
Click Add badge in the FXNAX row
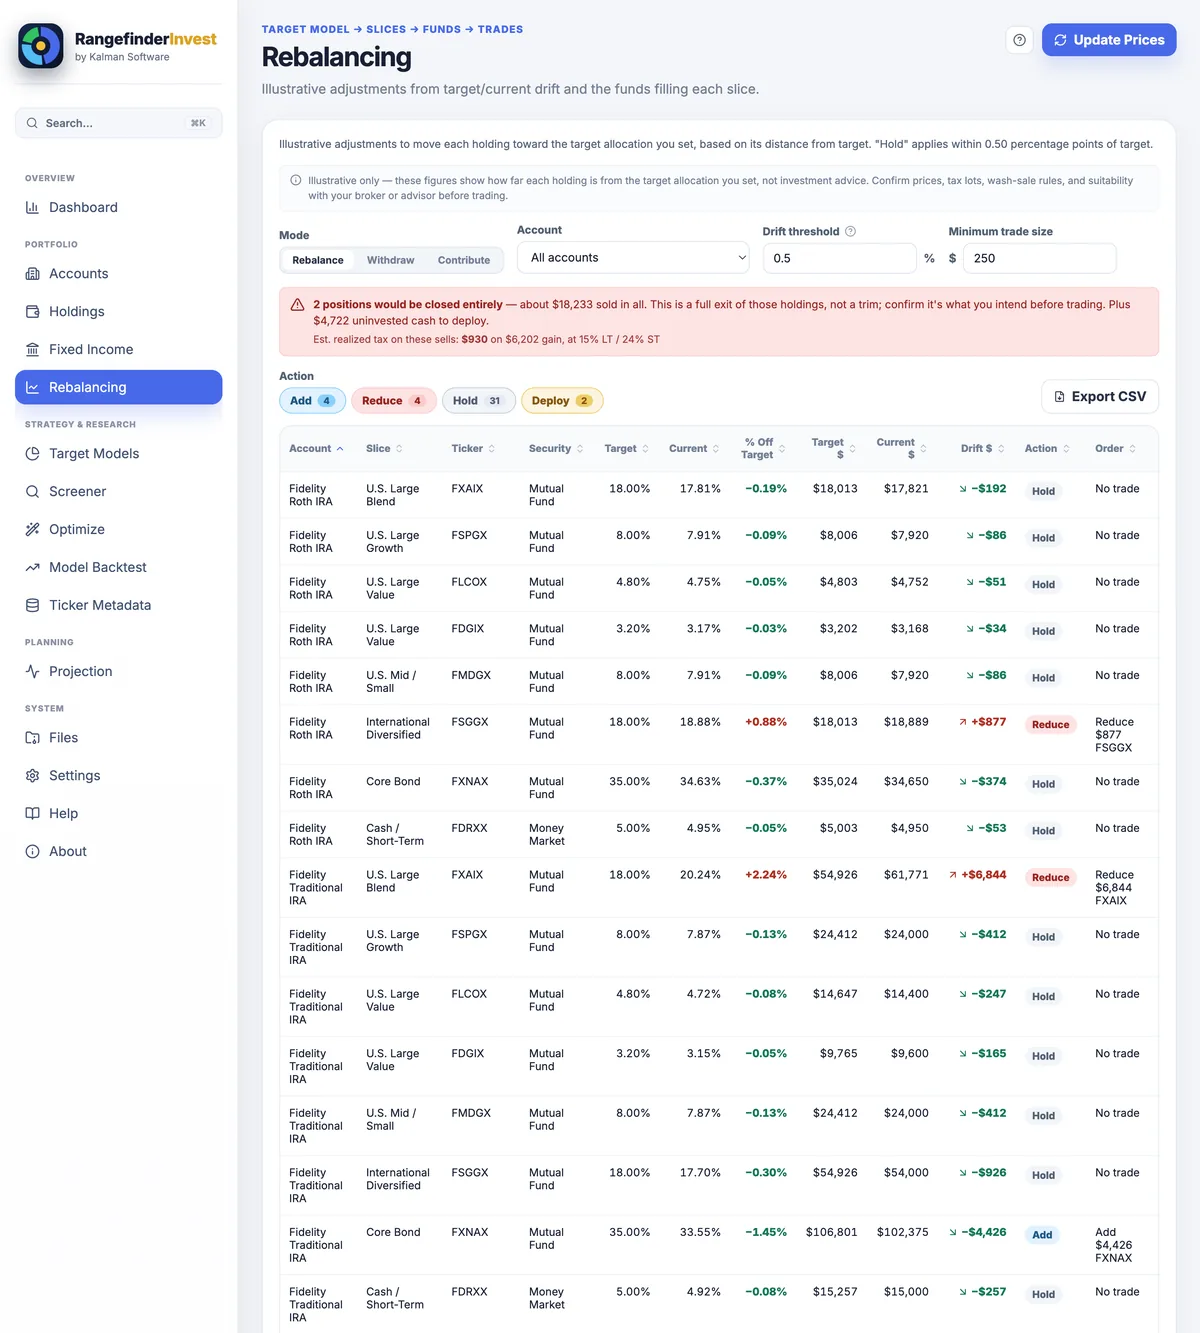point(1042,1235)
